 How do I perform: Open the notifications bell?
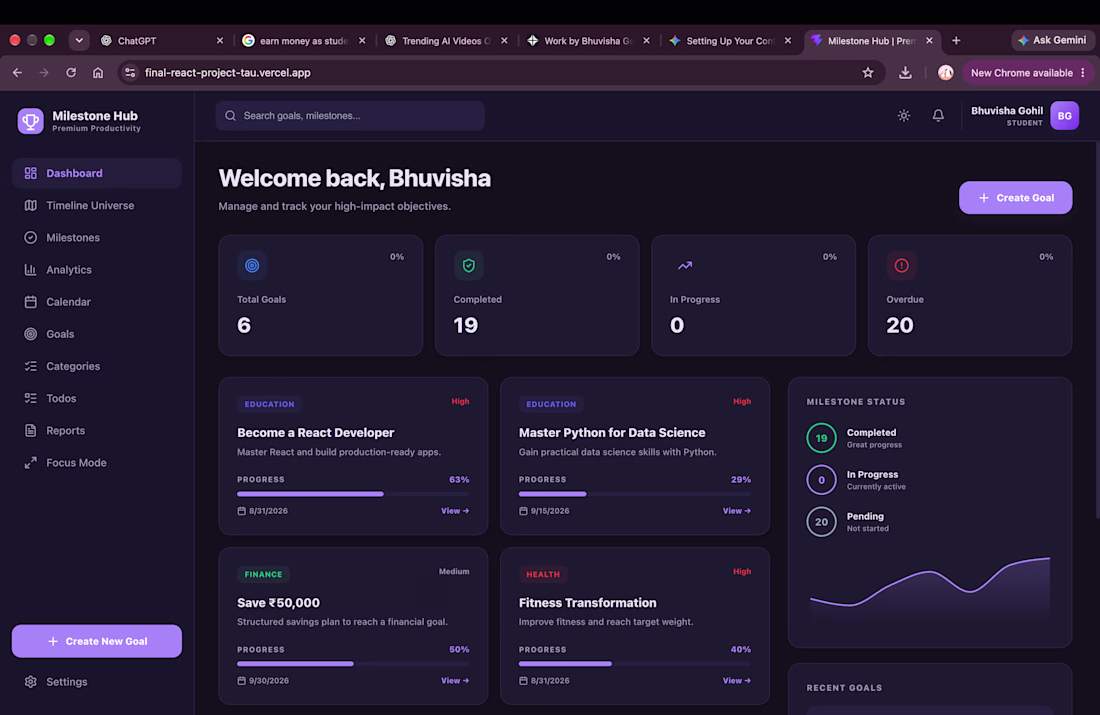click(x=938, y=116)
